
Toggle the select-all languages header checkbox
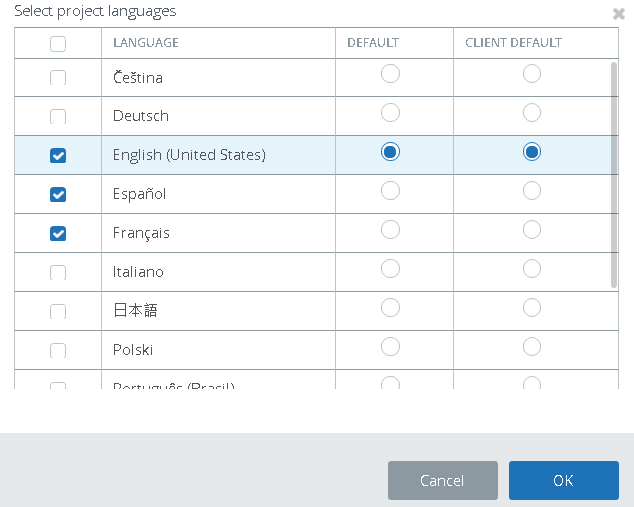point(58,43)
